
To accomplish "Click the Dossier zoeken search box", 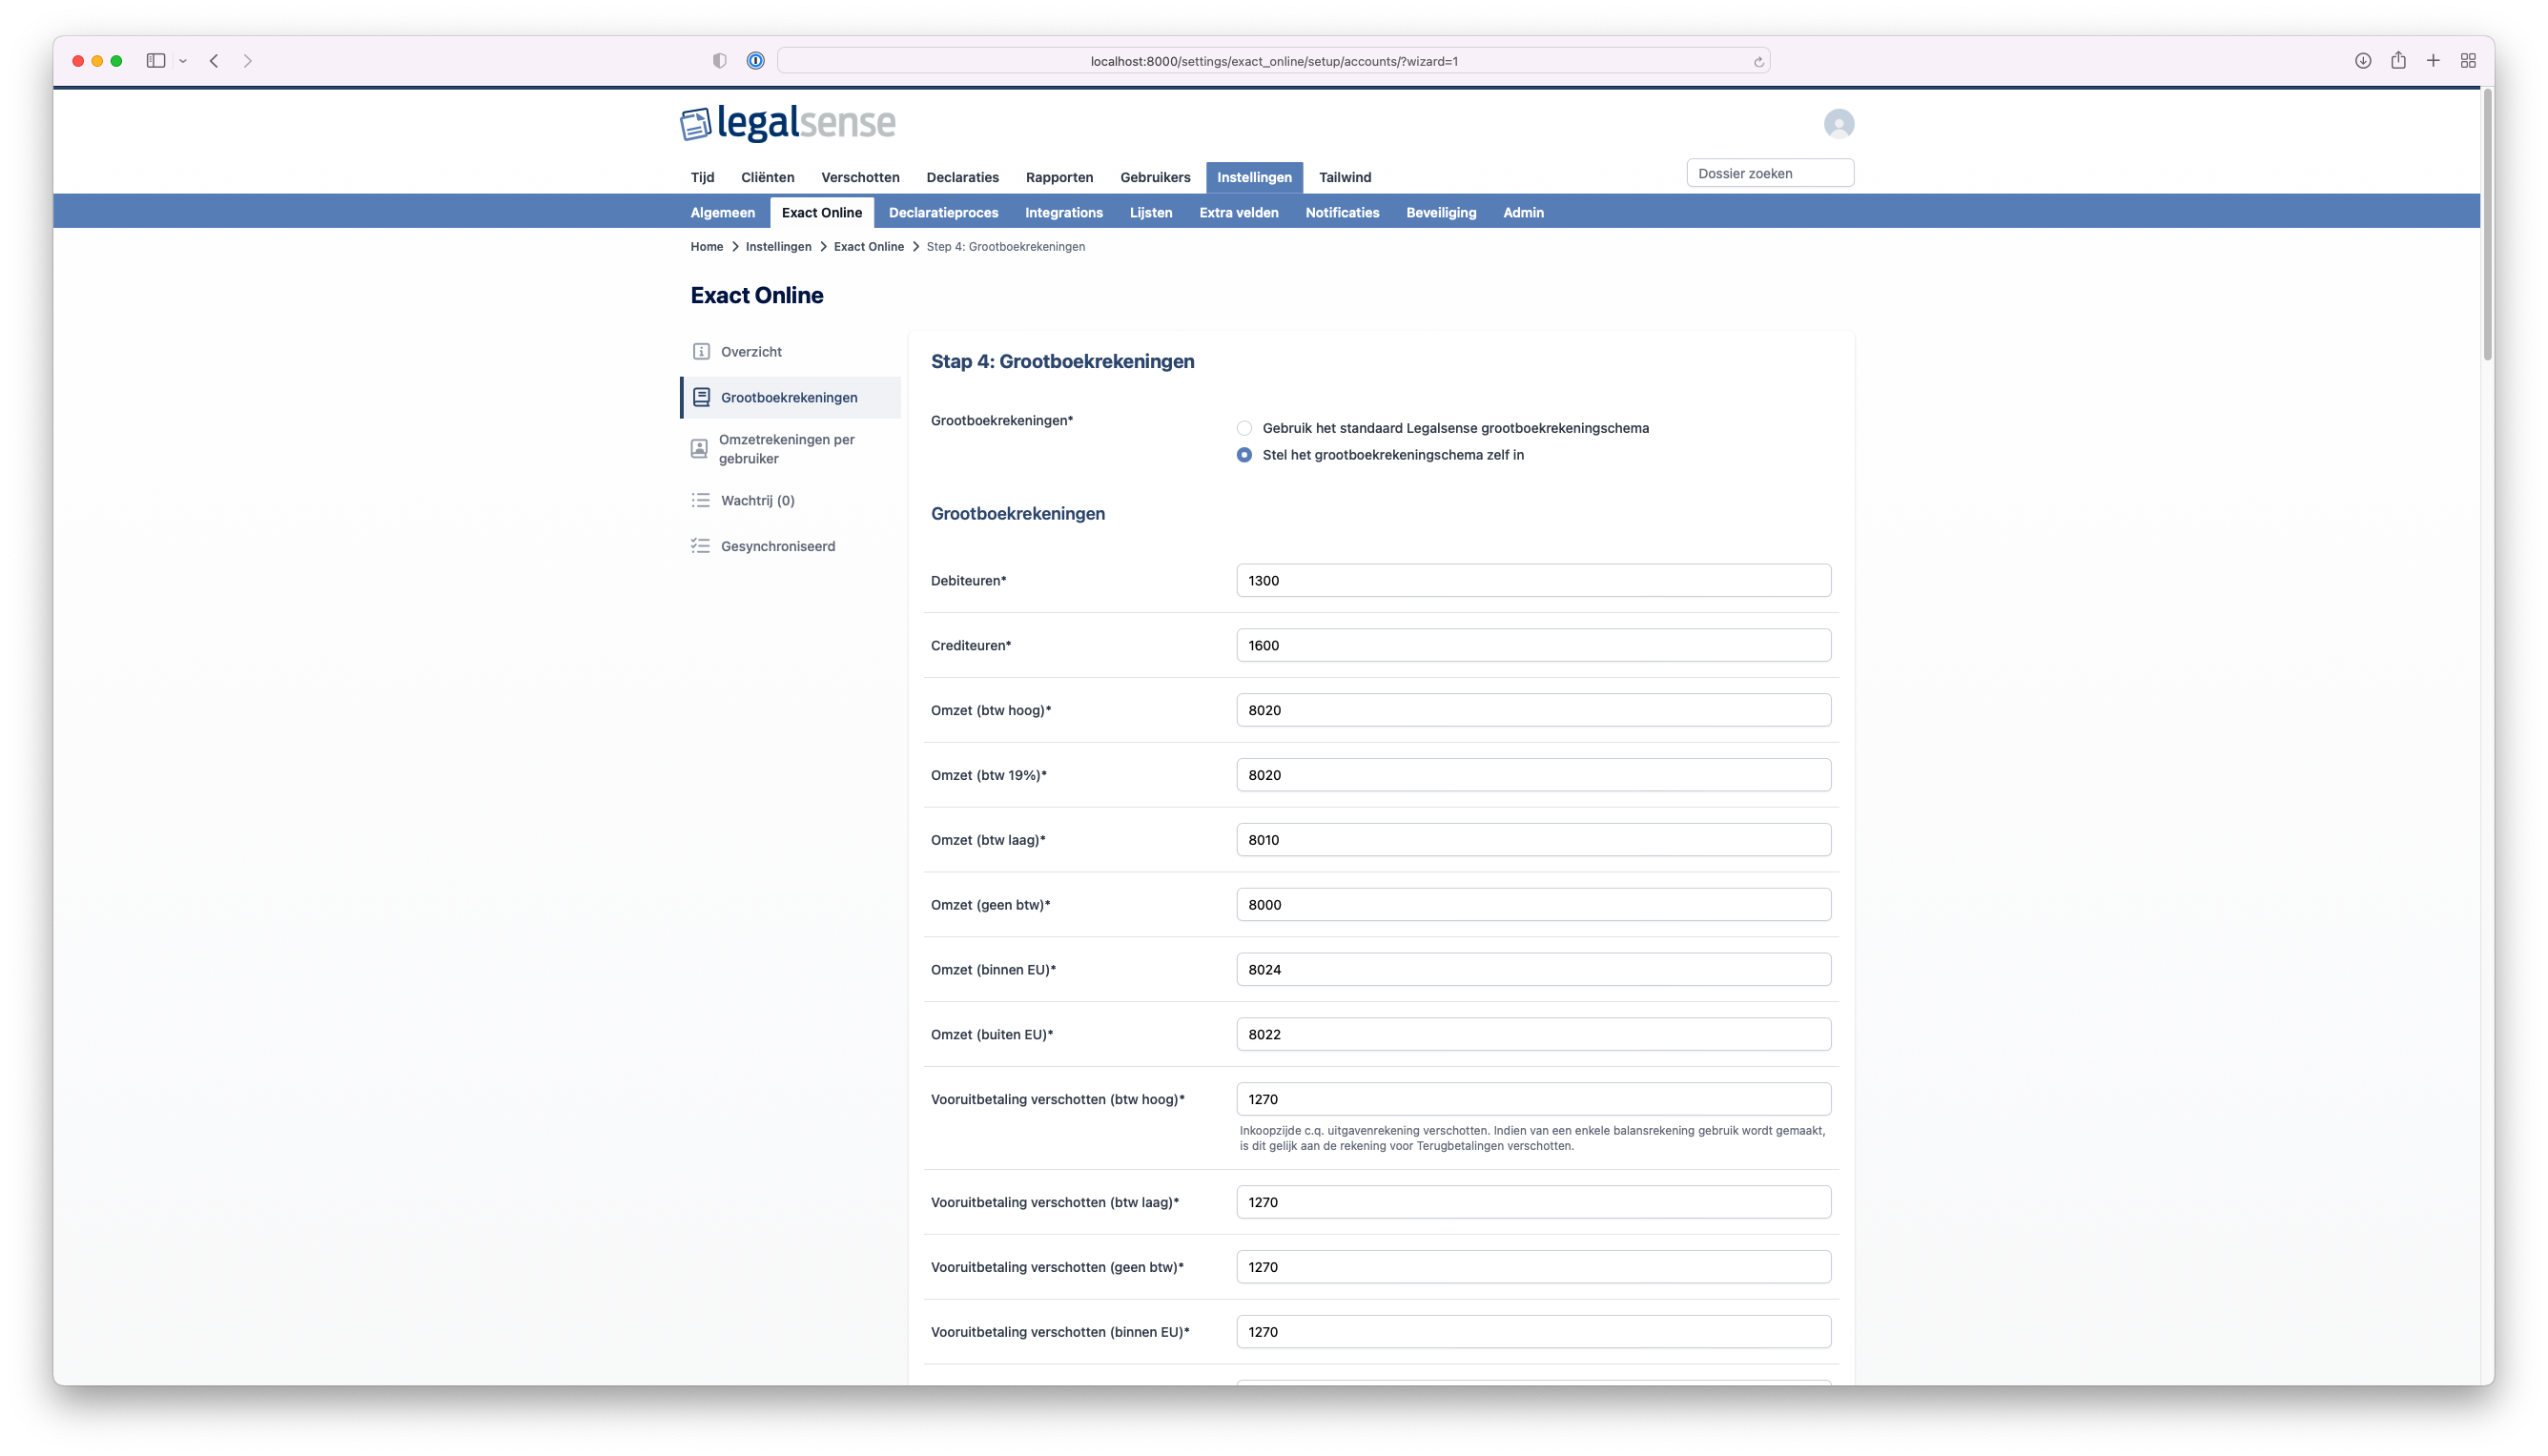I will 1769,172.
